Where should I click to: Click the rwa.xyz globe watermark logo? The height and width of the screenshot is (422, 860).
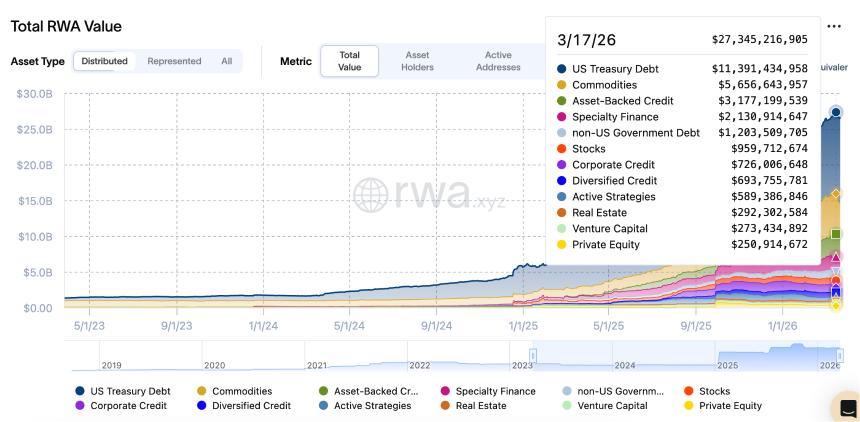370,195
